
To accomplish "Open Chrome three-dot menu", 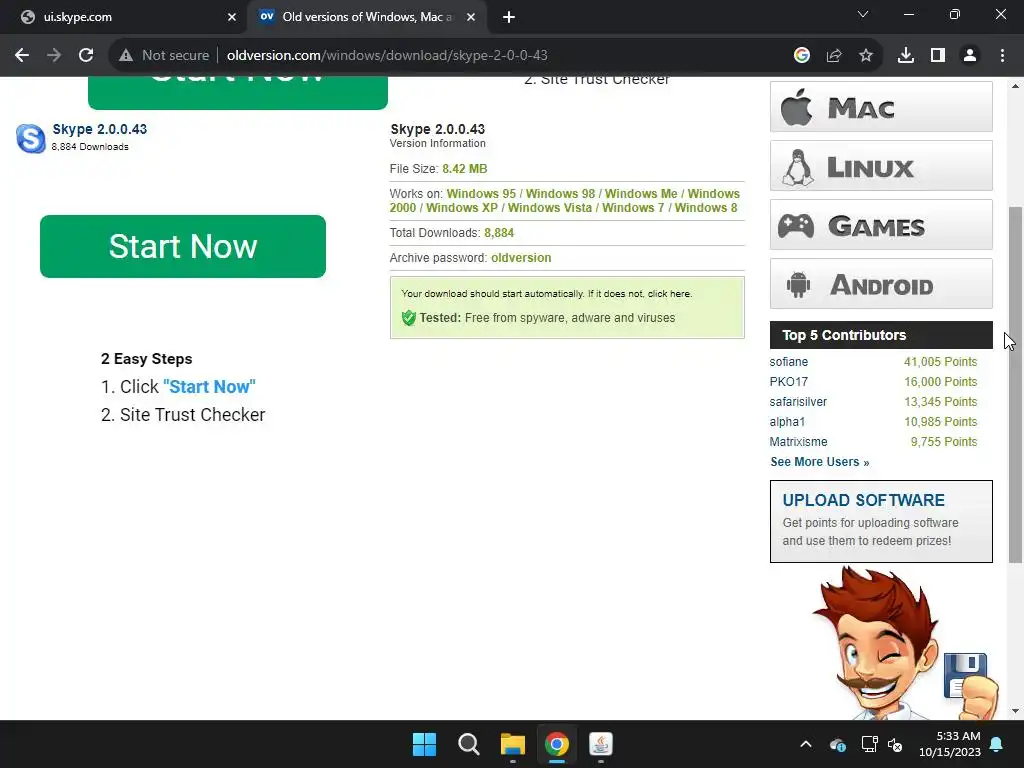I will [1002, 56].
